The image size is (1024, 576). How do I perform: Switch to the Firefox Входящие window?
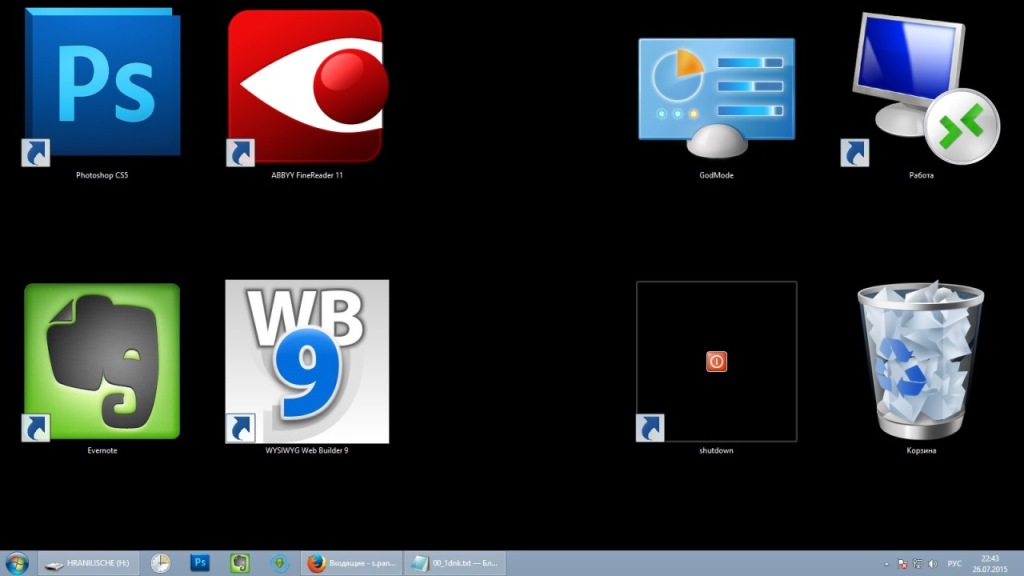[350, 563]
